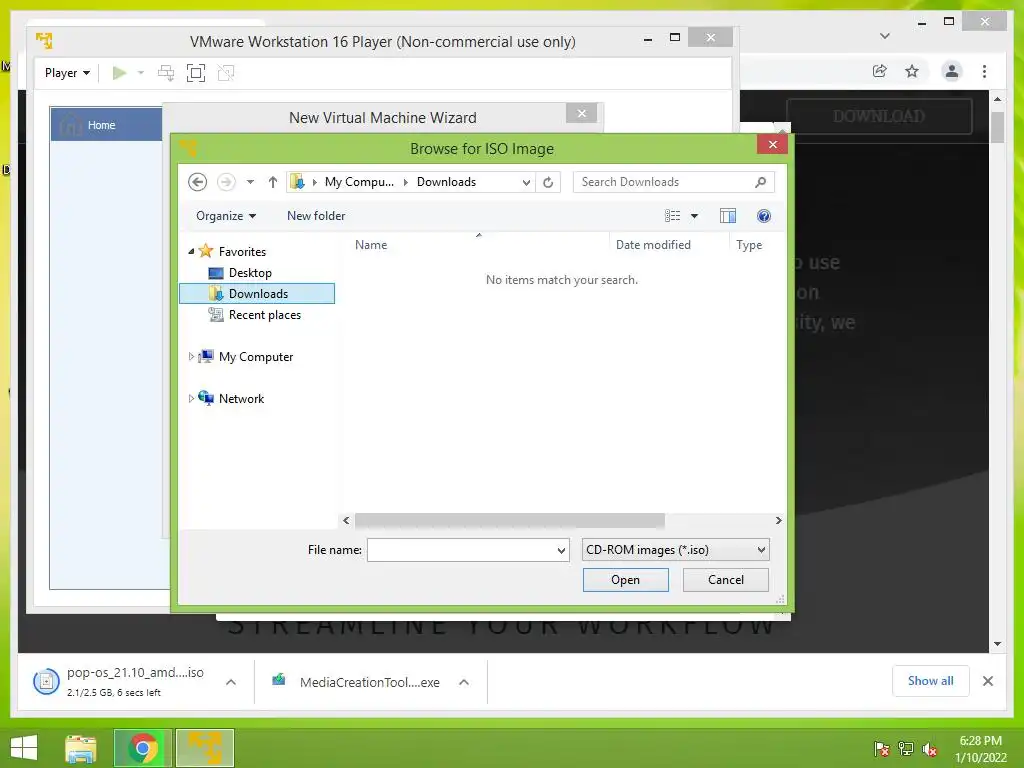Open the CD-ROM images file type dropdown
This screenshot has height=768, width=1024.
coord(676,550)
